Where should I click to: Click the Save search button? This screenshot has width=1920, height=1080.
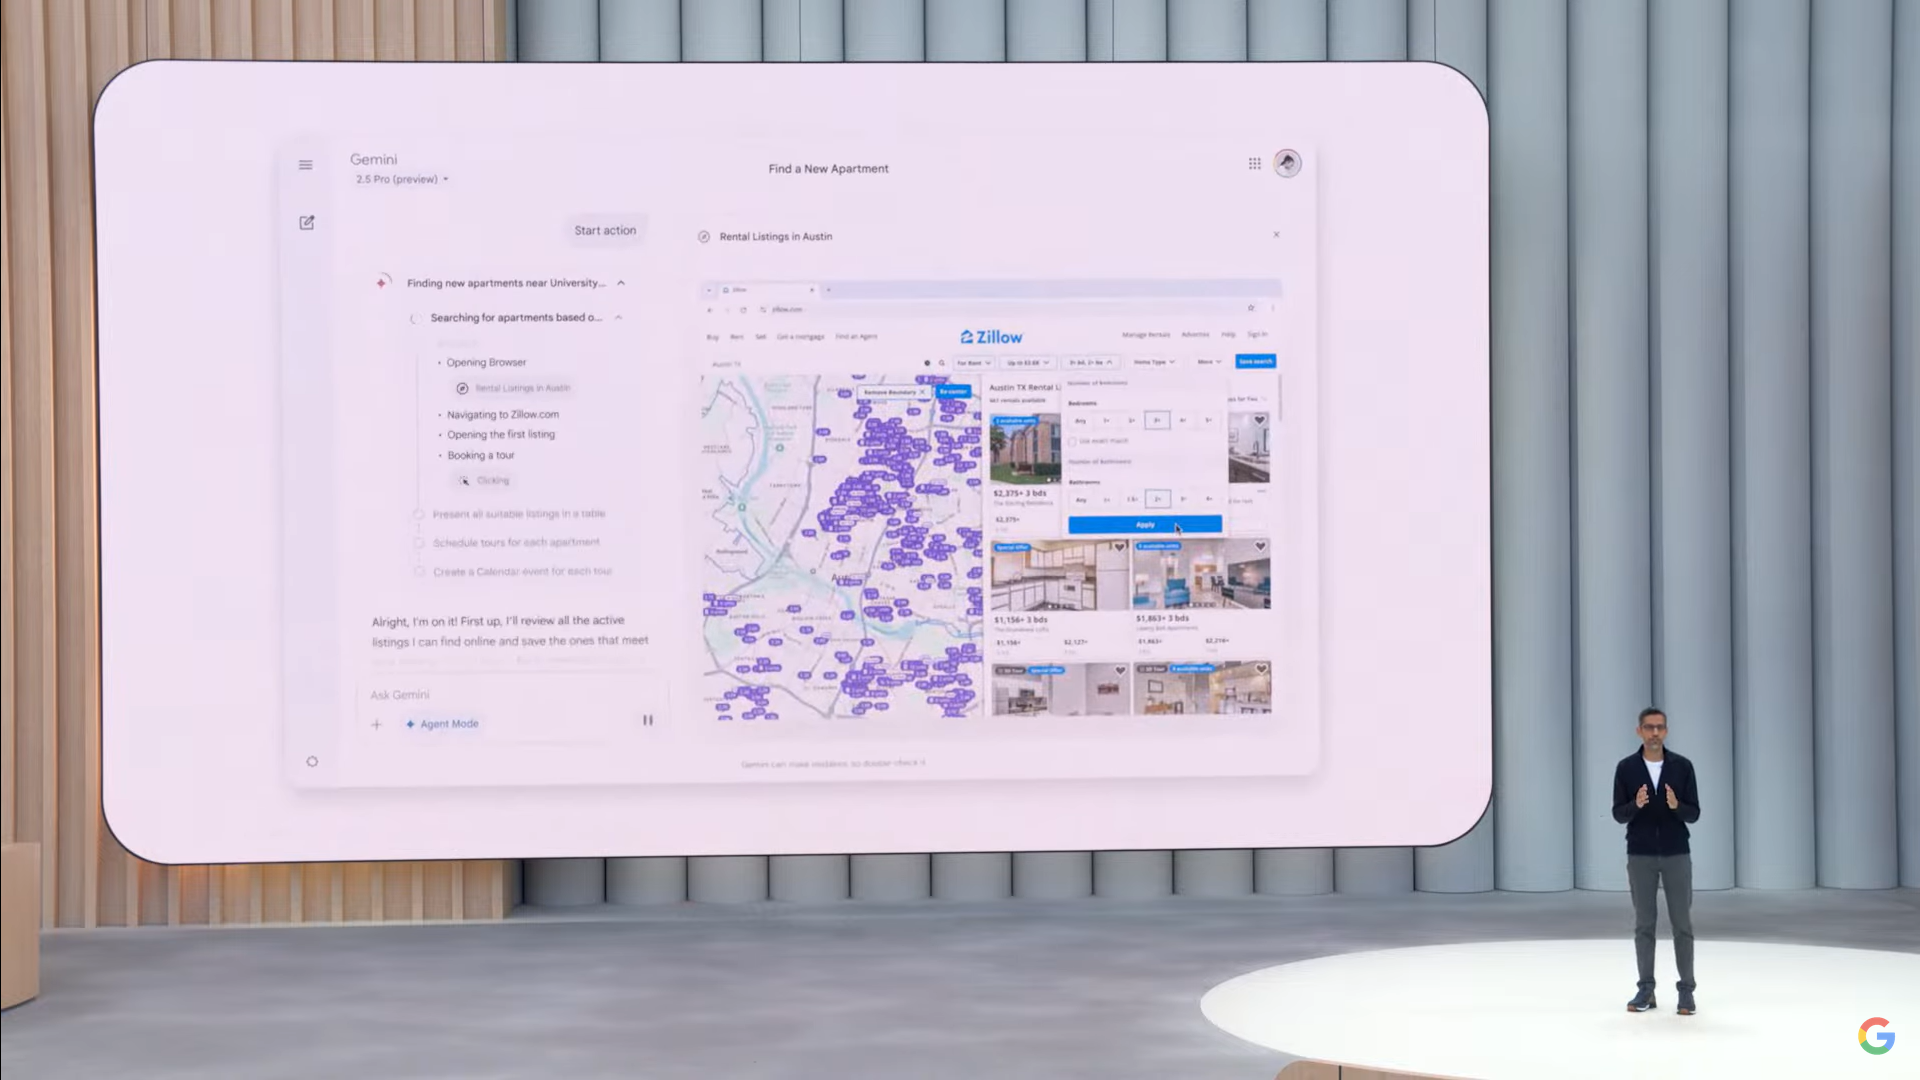pyautogui.click(x=1255, y=362)
